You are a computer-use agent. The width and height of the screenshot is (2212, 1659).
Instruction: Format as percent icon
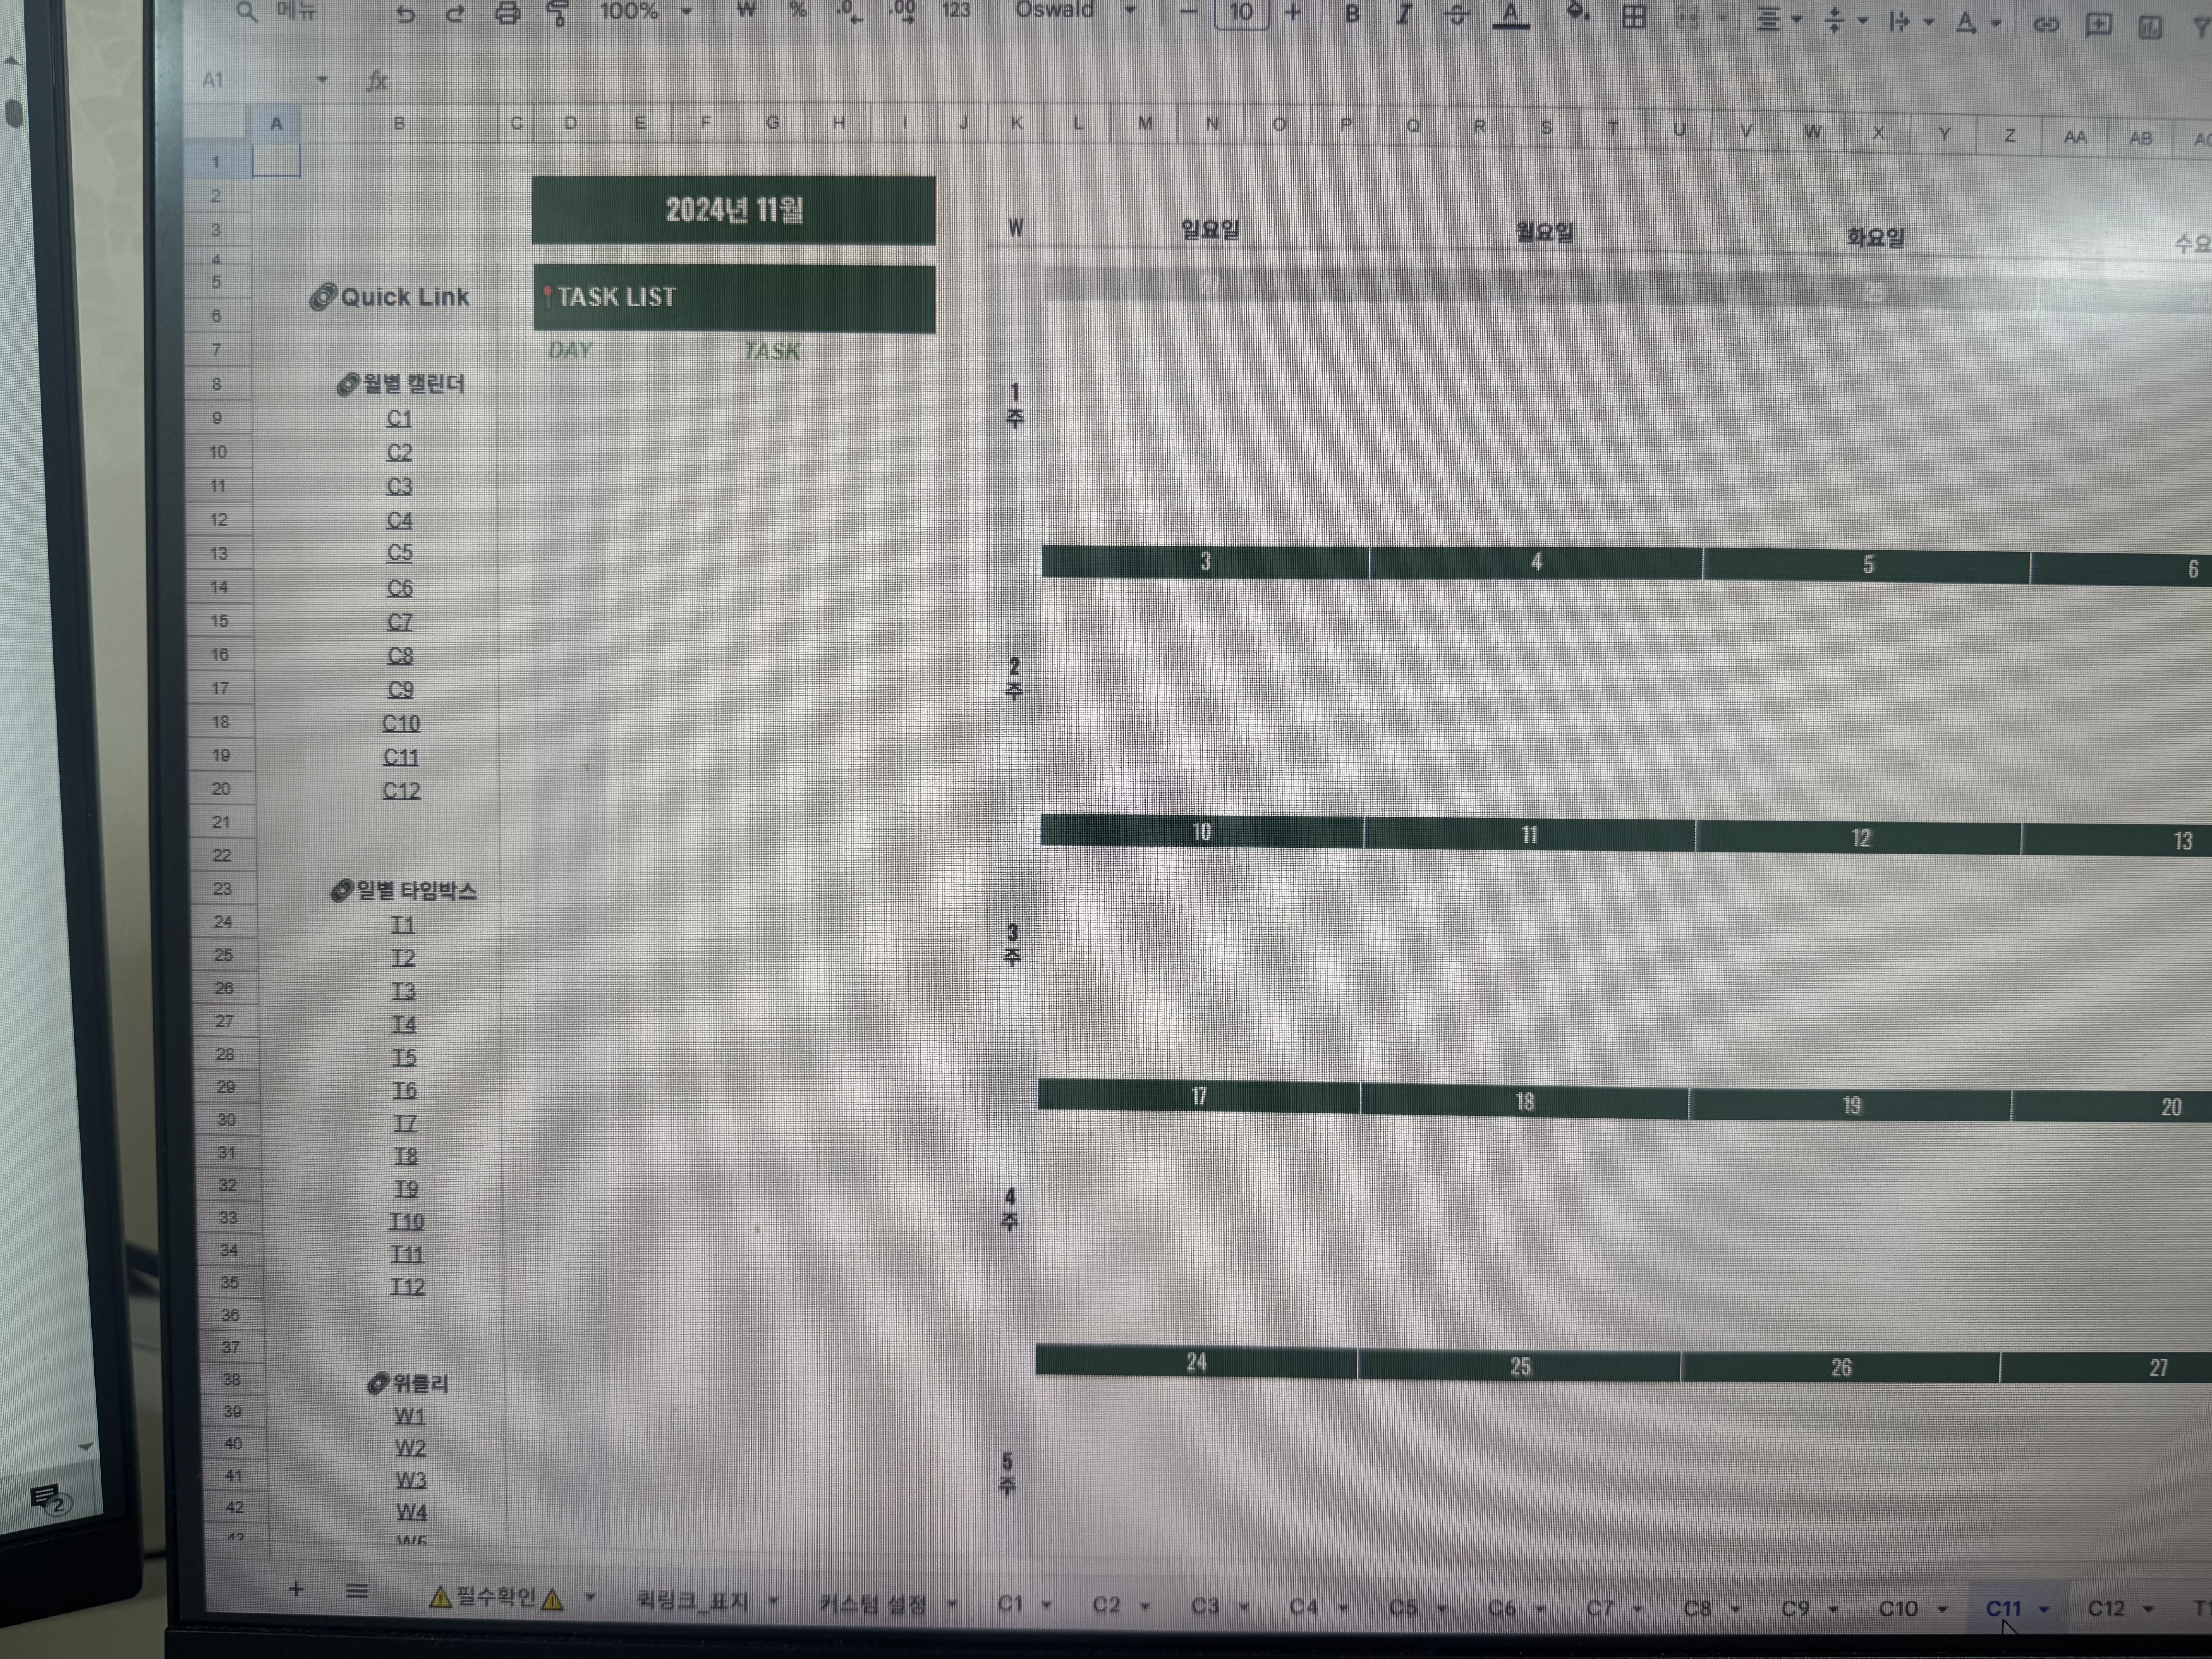click(x=798, y=11)
